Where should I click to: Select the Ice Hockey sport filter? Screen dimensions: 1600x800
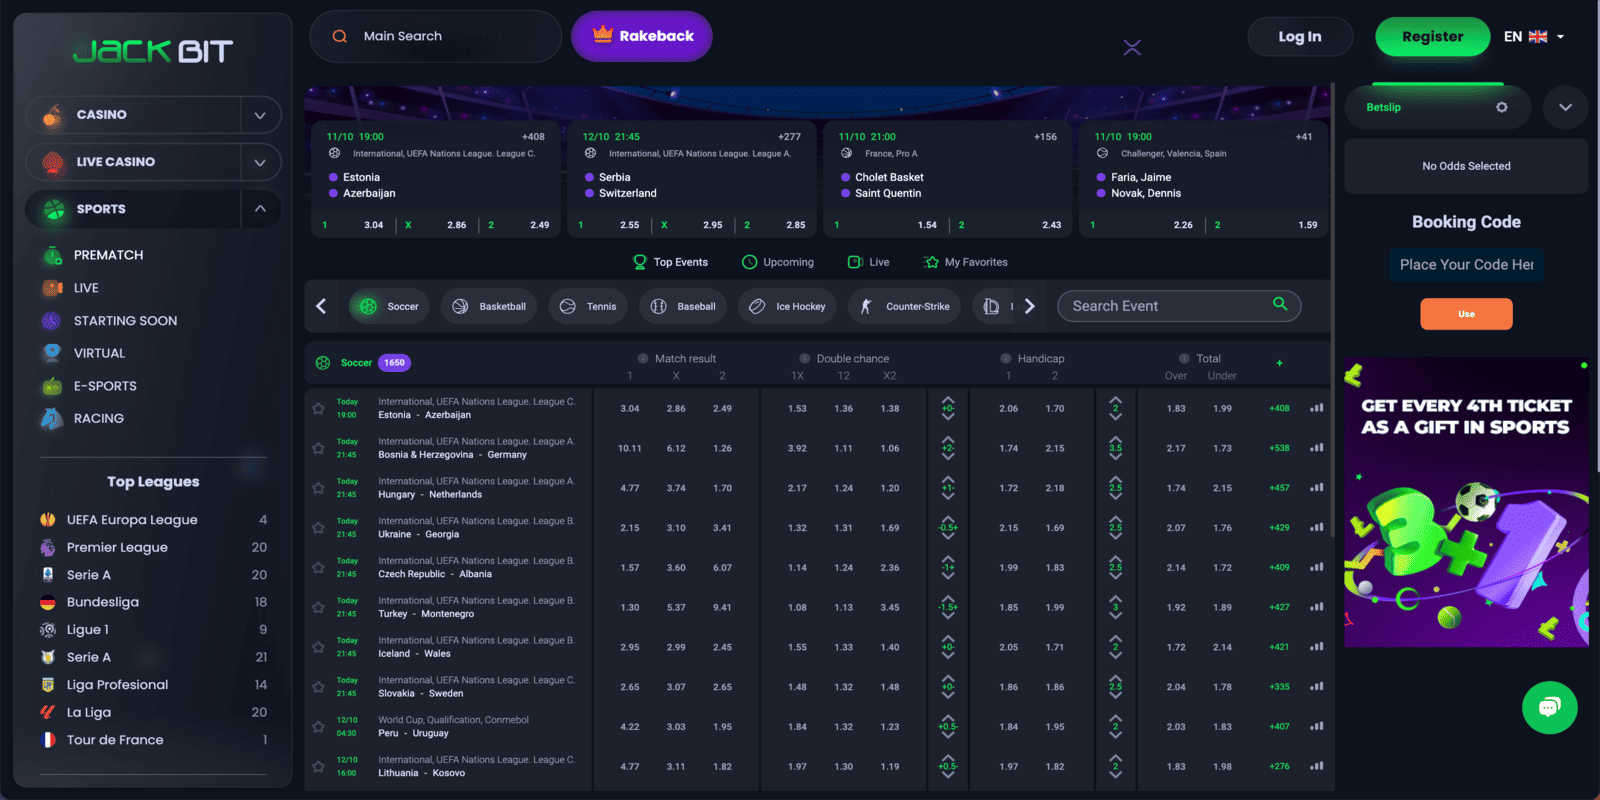tap(787, 306)
